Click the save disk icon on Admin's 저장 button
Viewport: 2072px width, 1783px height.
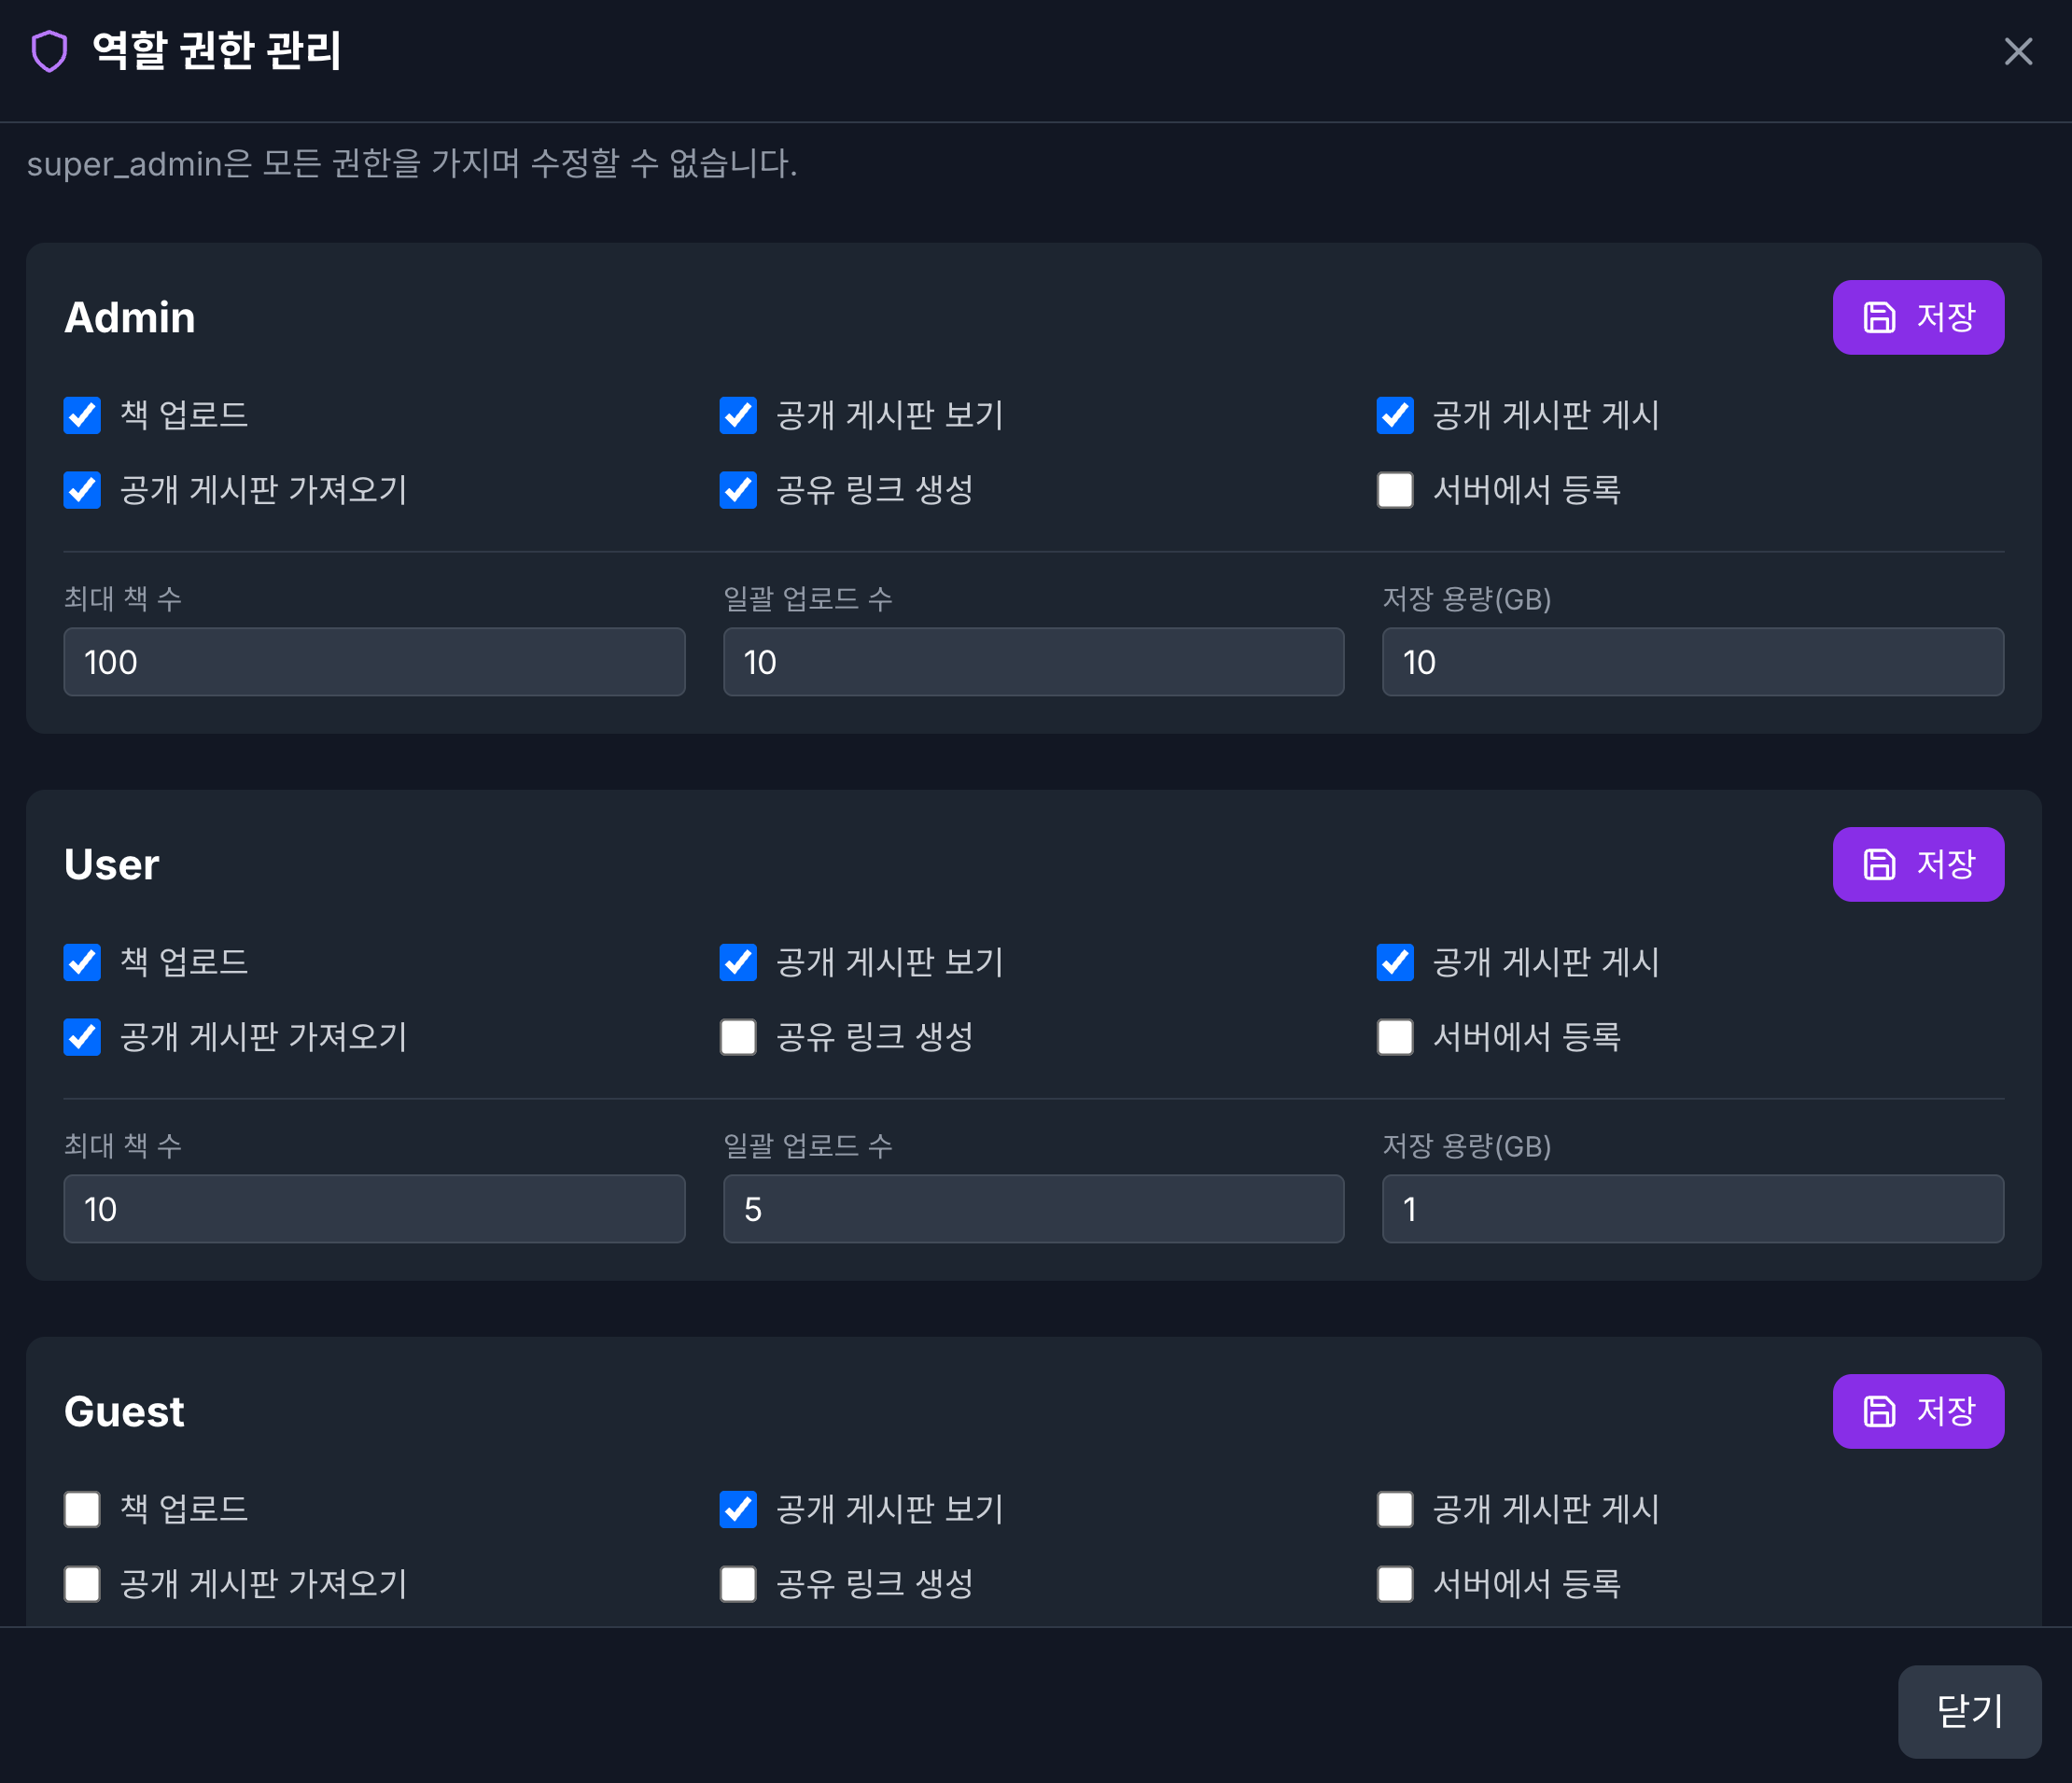(x=1880, y=317)
